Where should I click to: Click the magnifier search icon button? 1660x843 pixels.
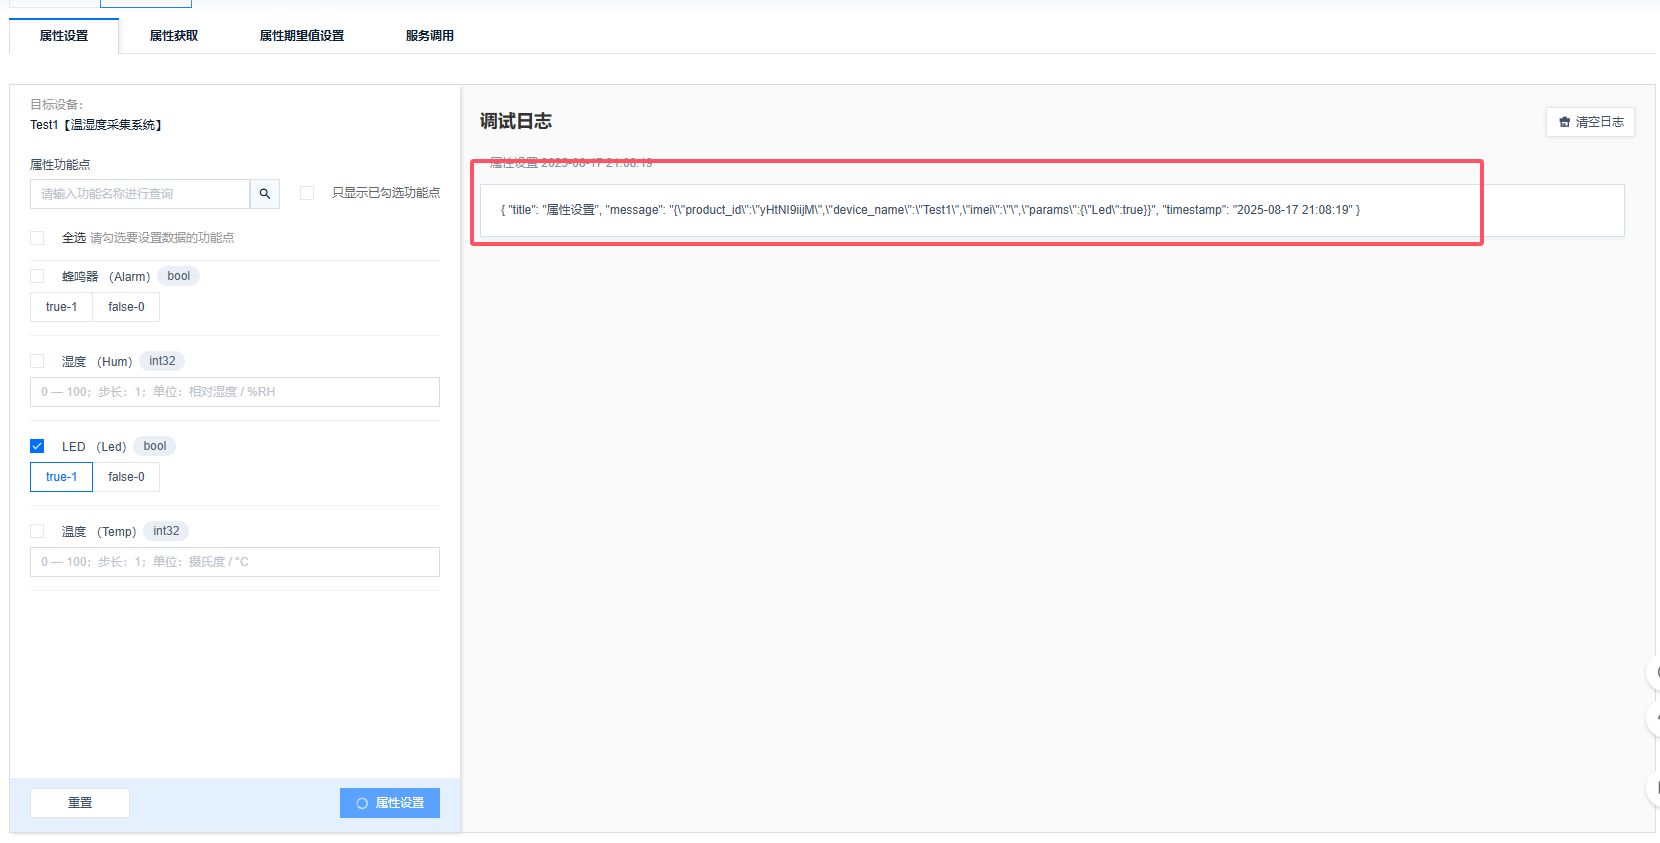pos(265,194)
